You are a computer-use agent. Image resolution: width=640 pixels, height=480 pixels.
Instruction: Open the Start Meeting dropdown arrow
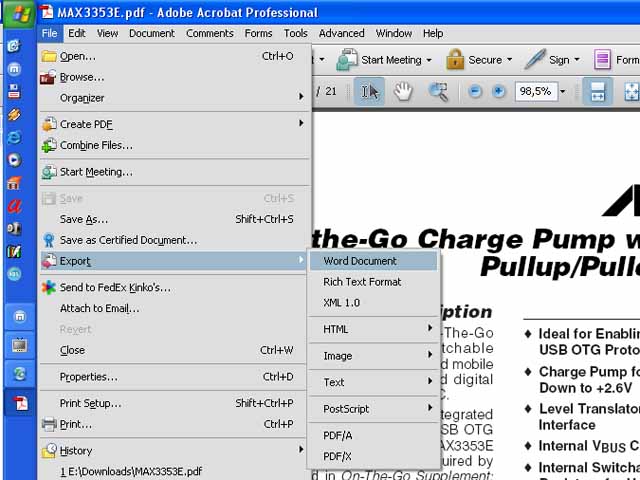[429, 60]
